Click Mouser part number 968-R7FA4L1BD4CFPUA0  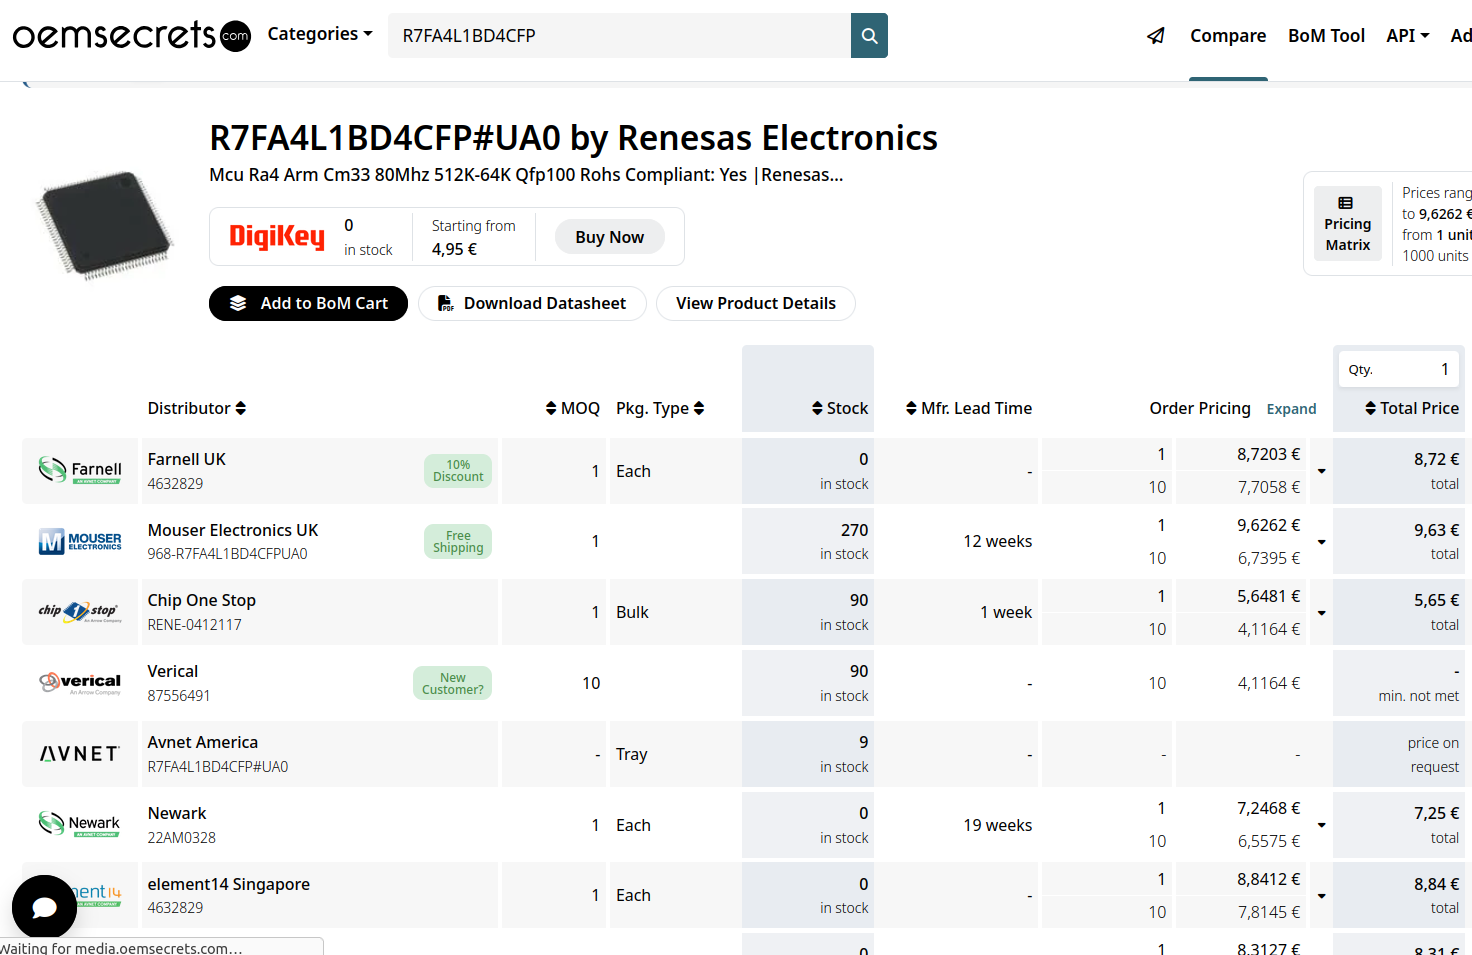pyautogui.click(x=228, y=554)
